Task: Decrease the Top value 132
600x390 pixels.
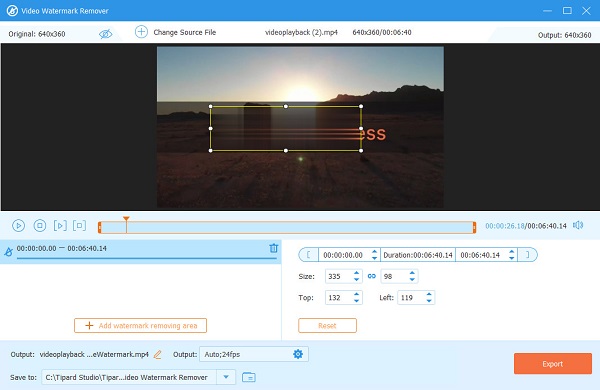Action: pyautogui.click(x=356, y=301)
